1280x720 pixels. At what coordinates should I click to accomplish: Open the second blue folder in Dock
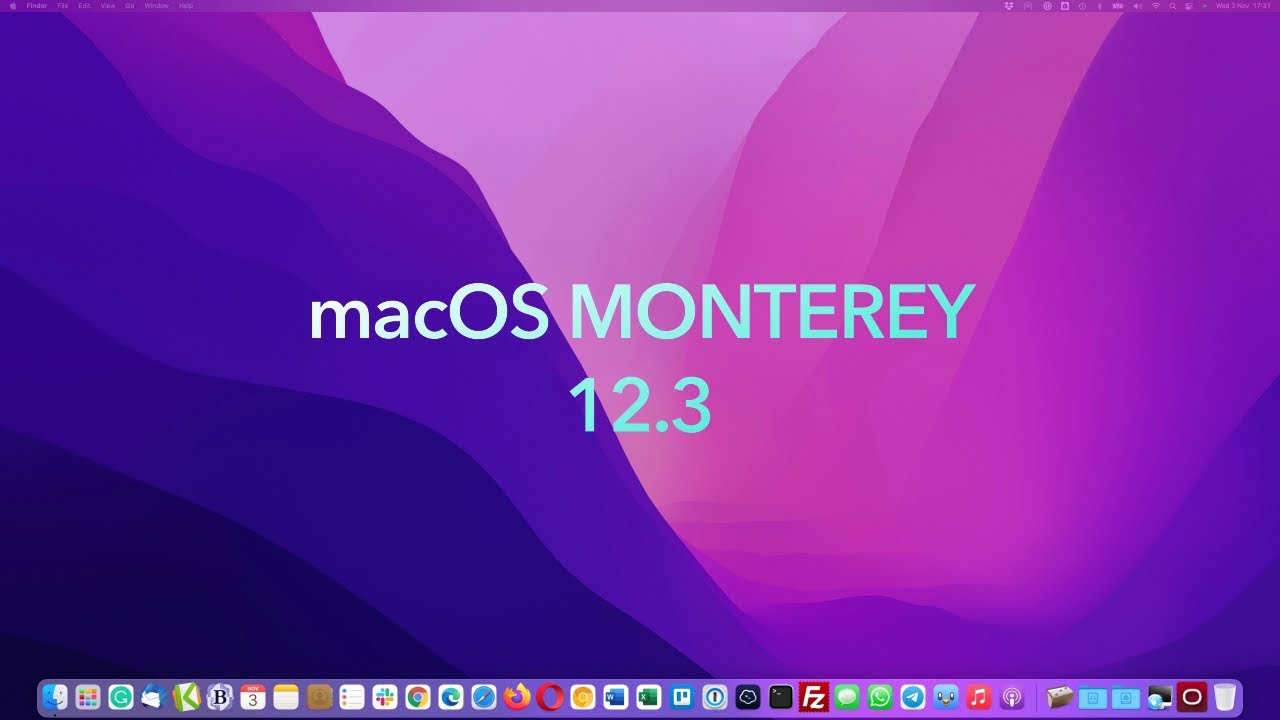1126,697
